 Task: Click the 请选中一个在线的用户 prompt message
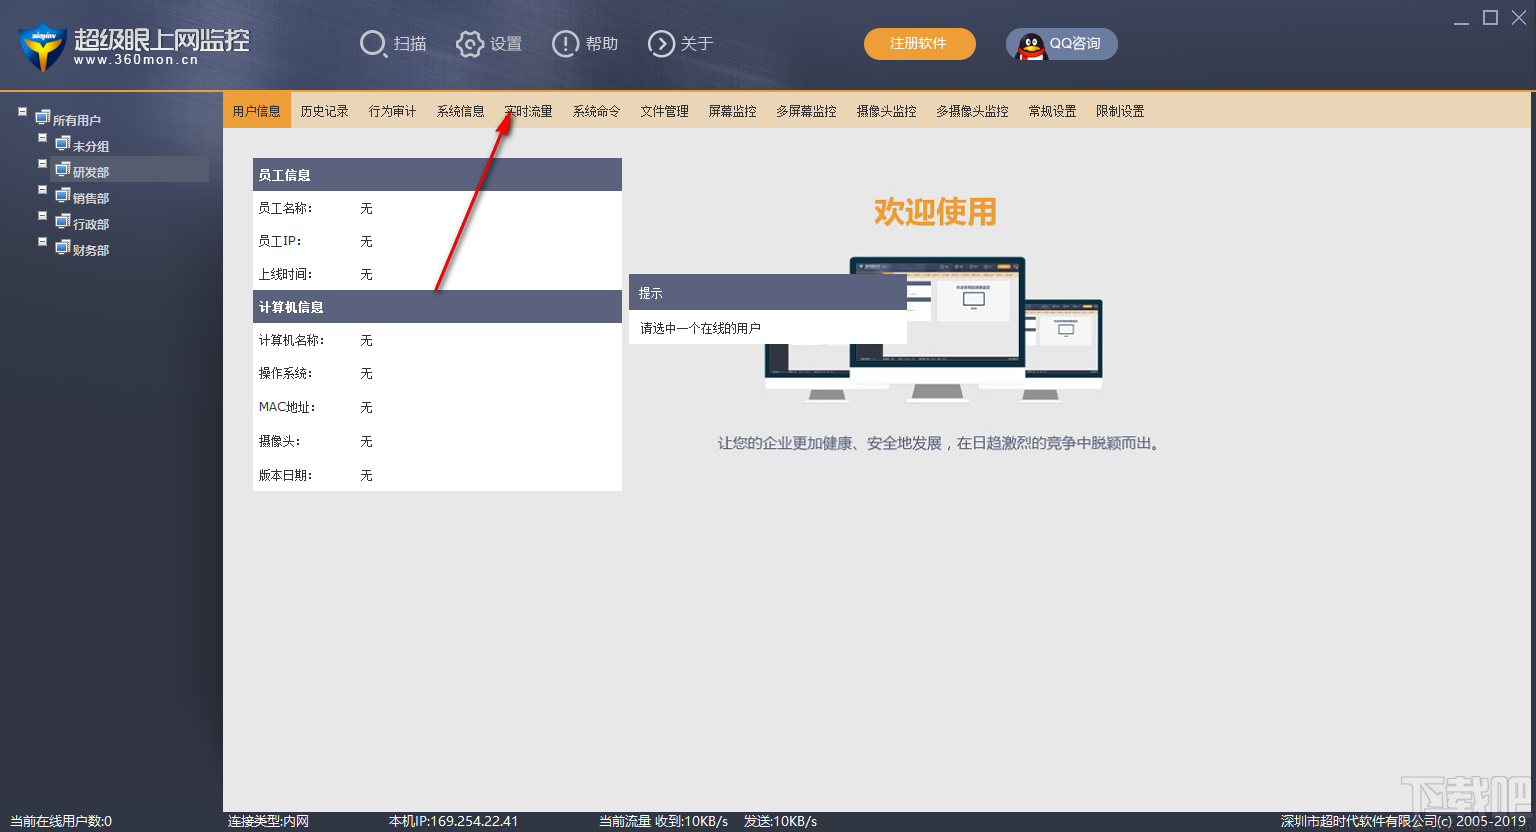(698, 328)
